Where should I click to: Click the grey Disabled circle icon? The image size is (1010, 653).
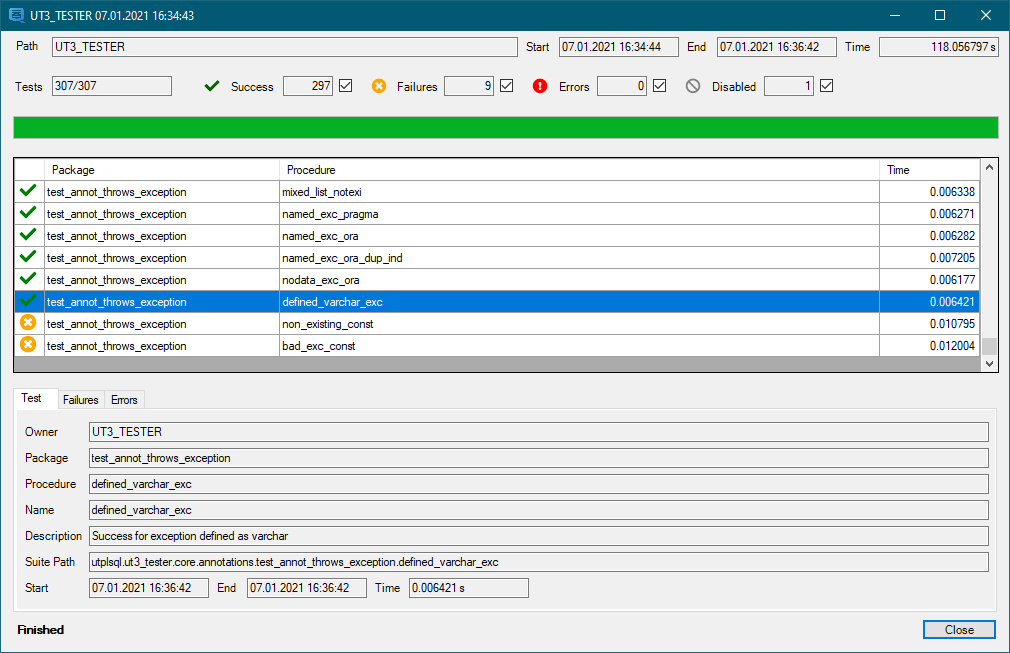[x=693, y=86]
